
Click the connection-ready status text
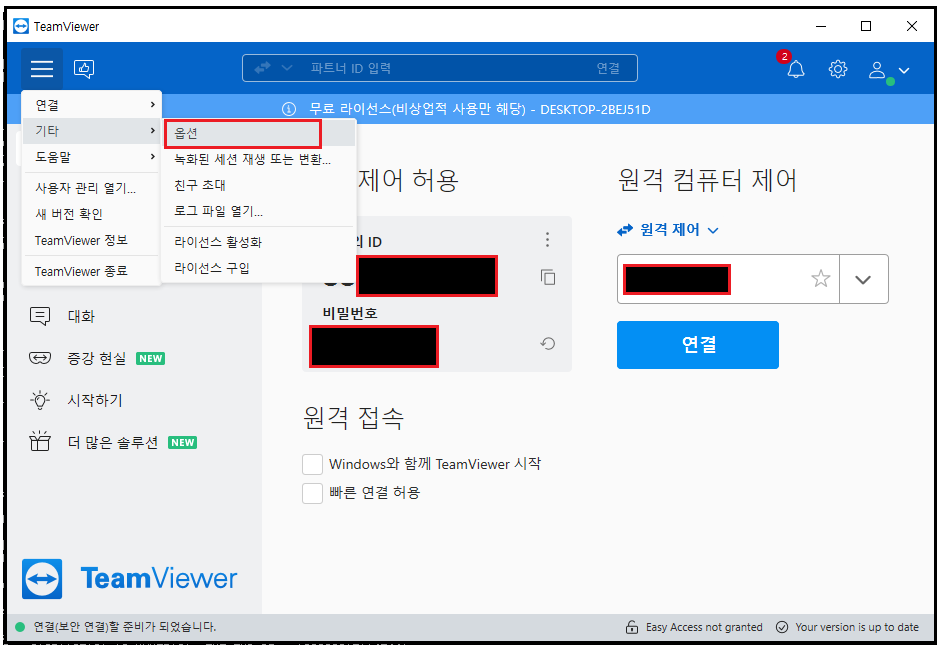[x=124, y=627]
